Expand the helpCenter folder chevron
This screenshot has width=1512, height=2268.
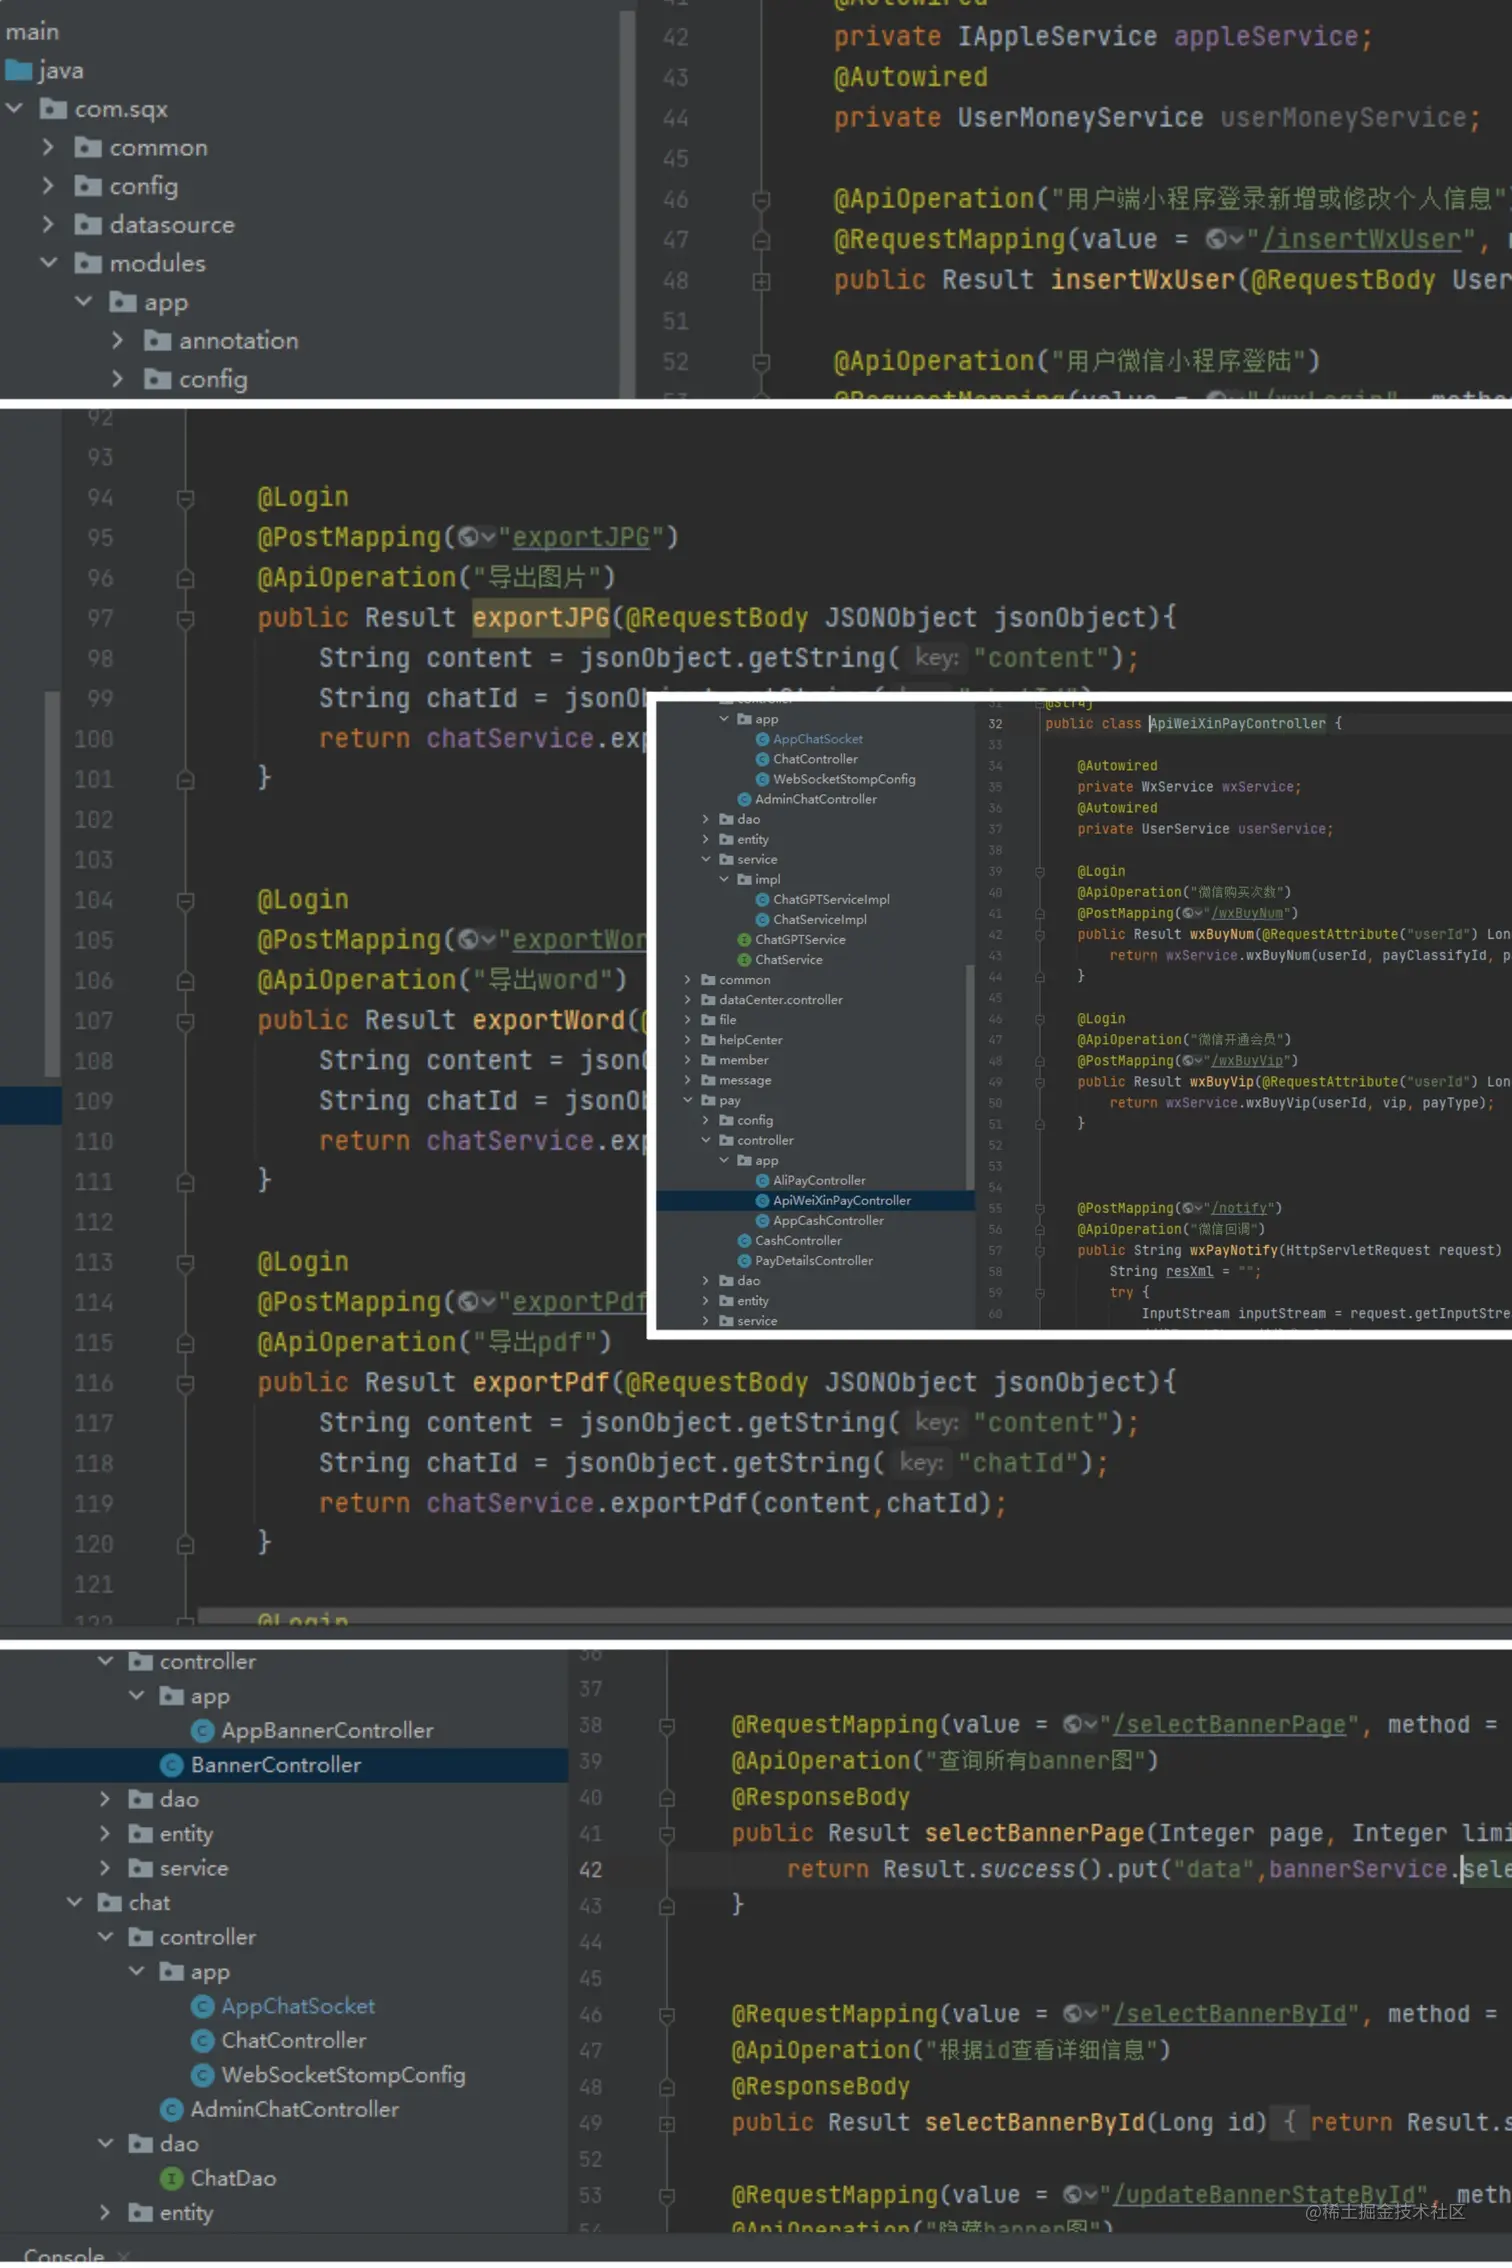(688, 1041)
